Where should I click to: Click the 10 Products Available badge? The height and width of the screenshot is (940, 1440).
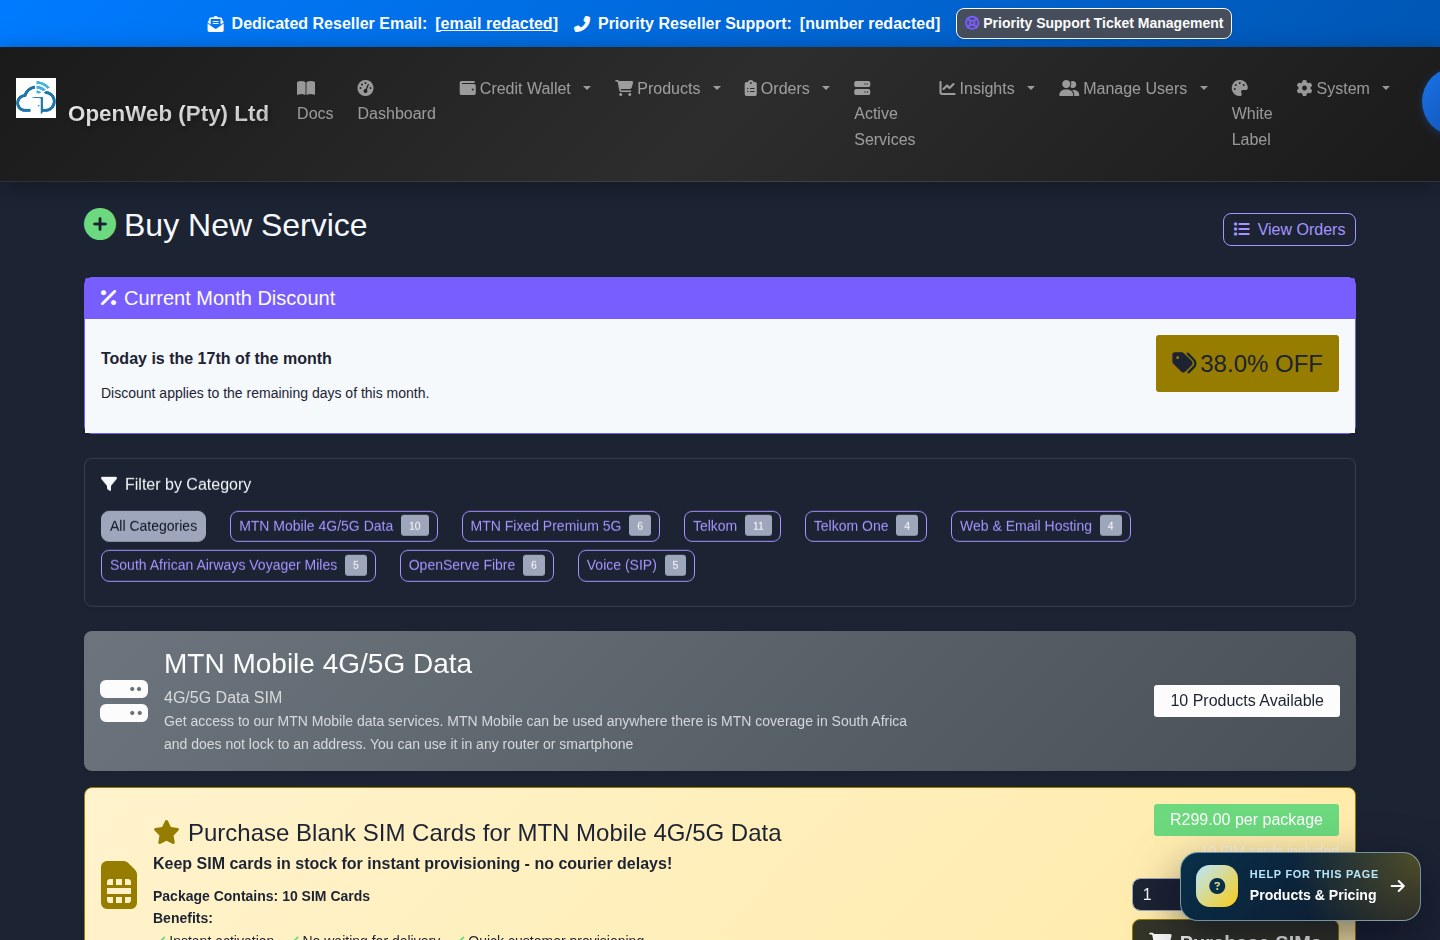click(1247, 700)
